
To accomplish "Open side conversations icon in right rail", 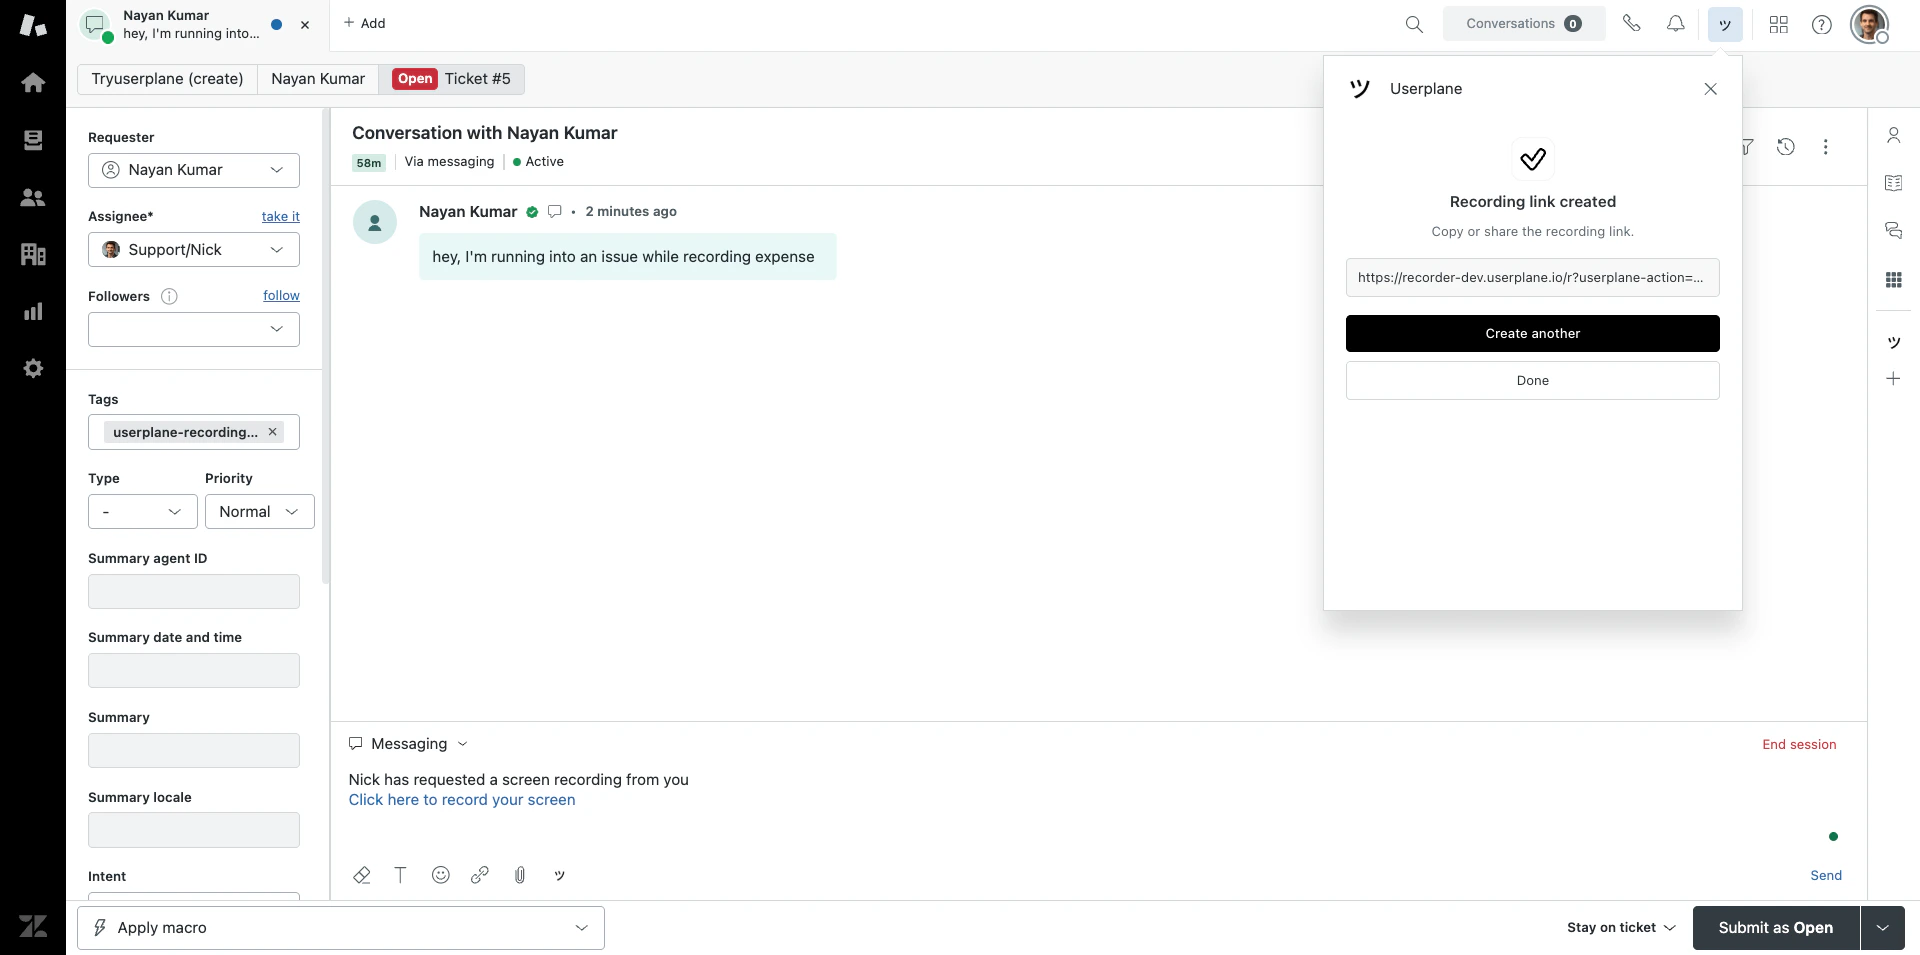I will pos(1893,231).
